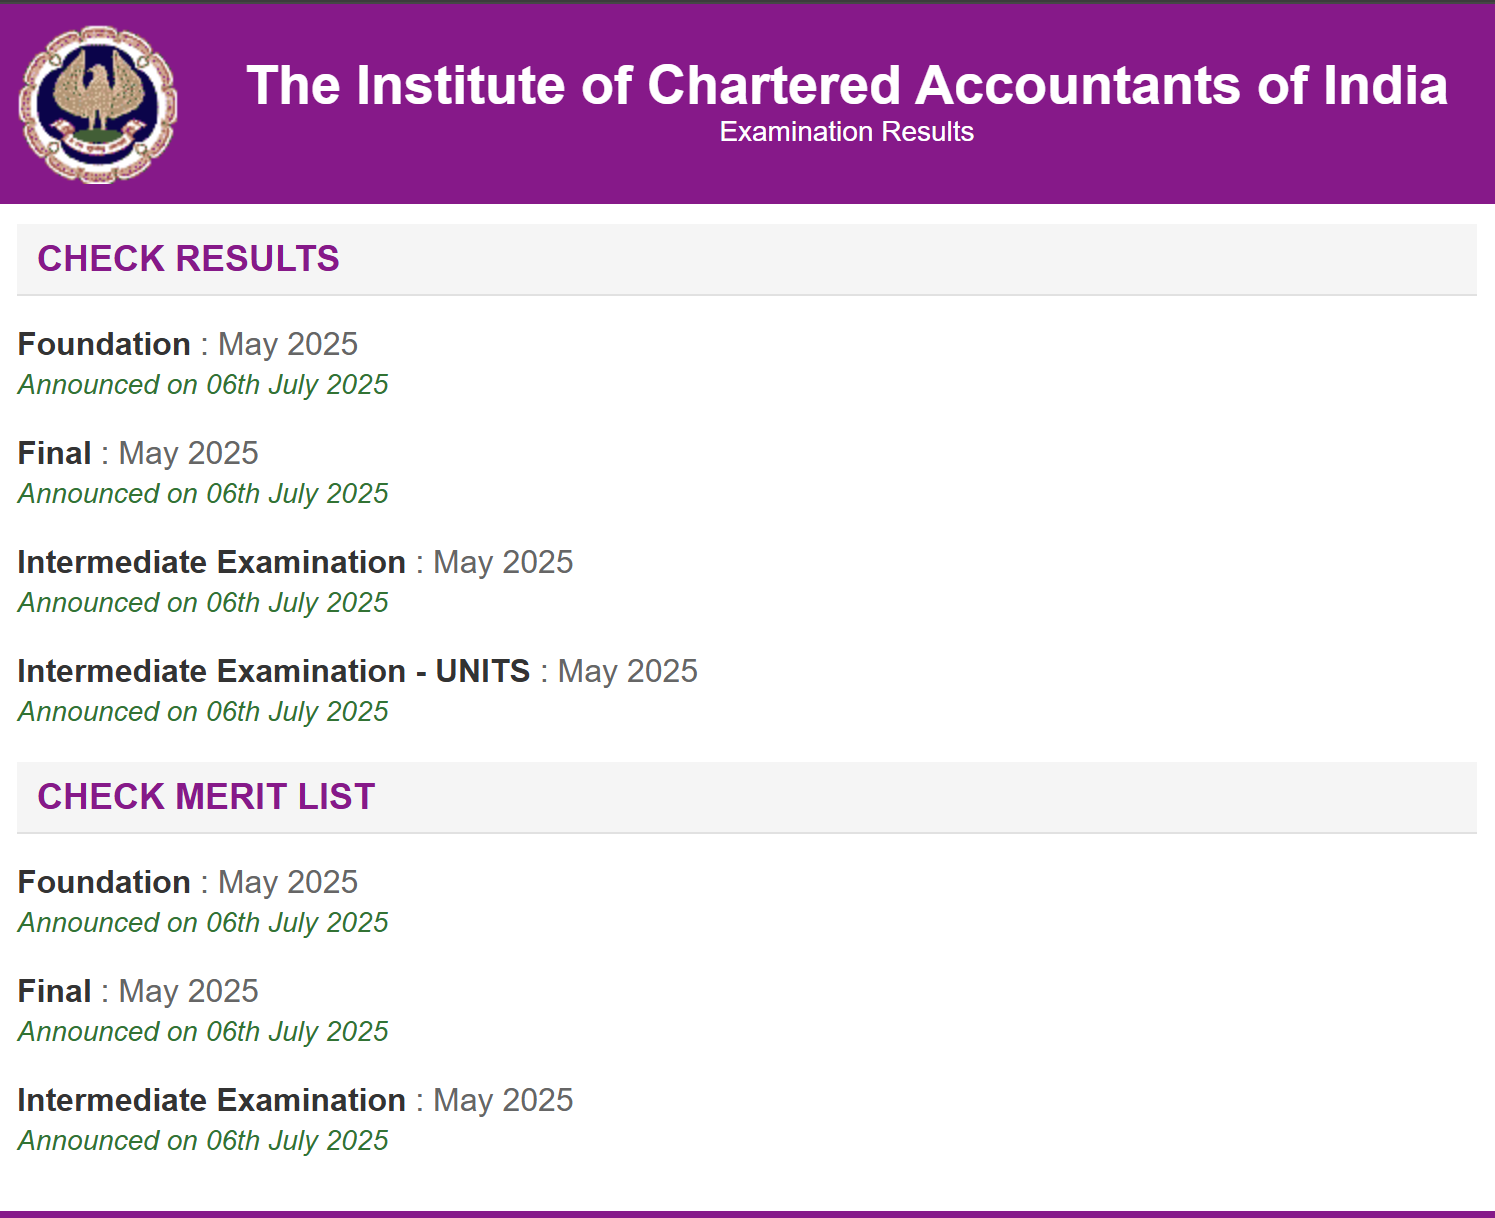Open Foundation May 2025 merit list
The width and height of the screenshot is (1495, 1218).
pos(187,882)
